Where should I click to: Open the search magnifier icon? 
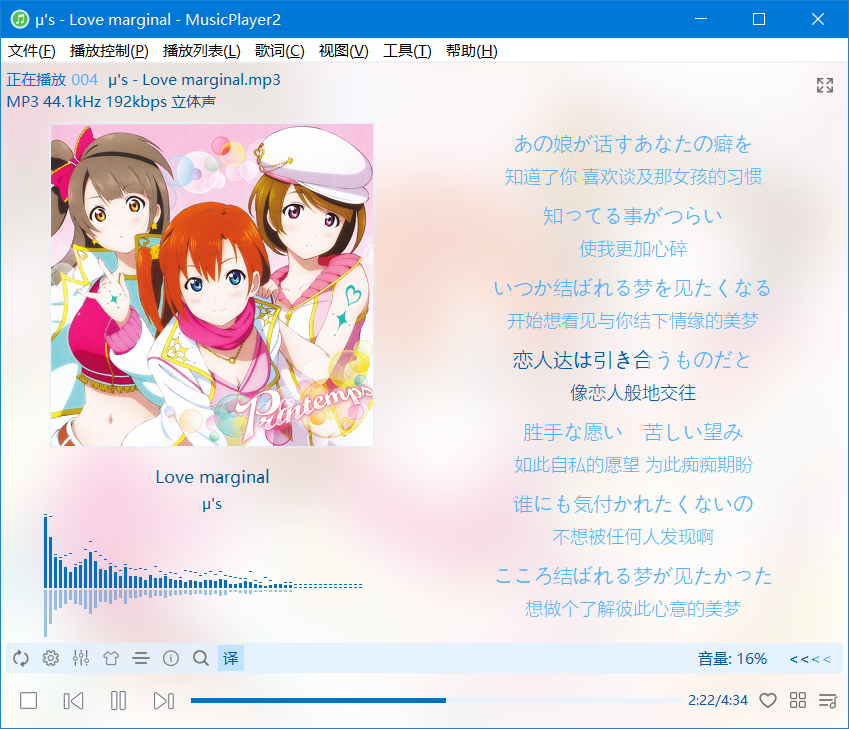coord(201,658)
